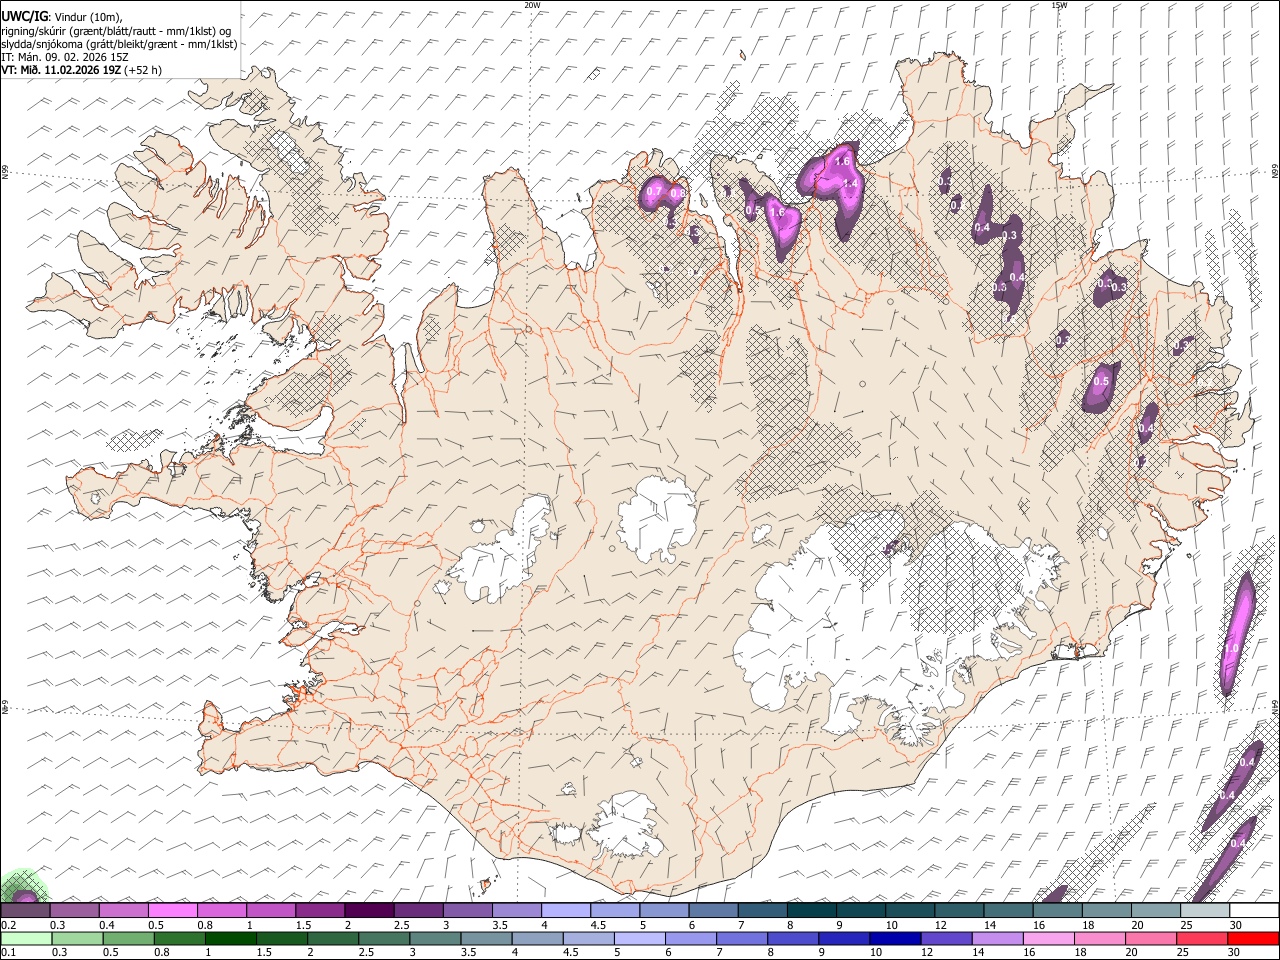Click the 'VT: Mið. 11.02.2026 19Z' valid time
This screenshot has height=960, width=1280.
pyautogui.click(x=61, y=70)
